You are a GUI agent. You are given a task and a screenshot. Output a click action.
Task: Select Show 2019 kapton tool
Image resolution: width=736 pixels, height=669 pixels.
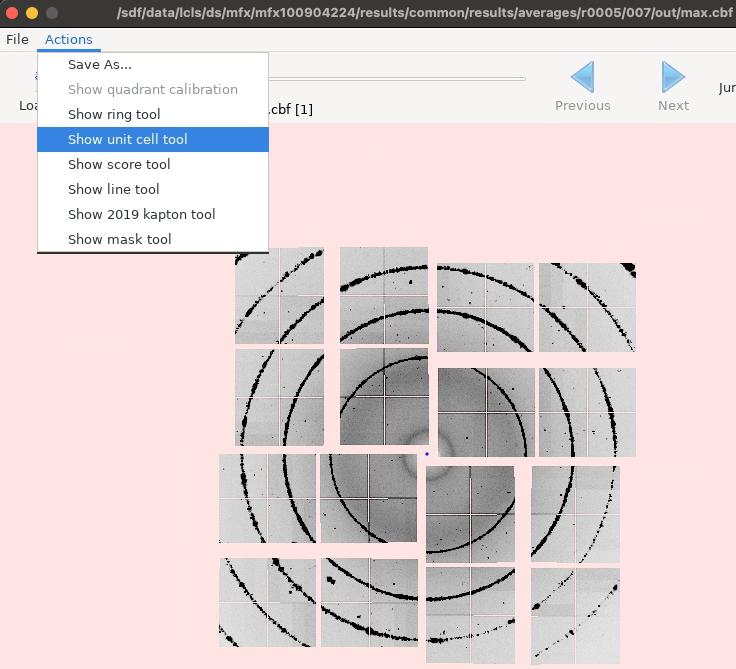153,215
